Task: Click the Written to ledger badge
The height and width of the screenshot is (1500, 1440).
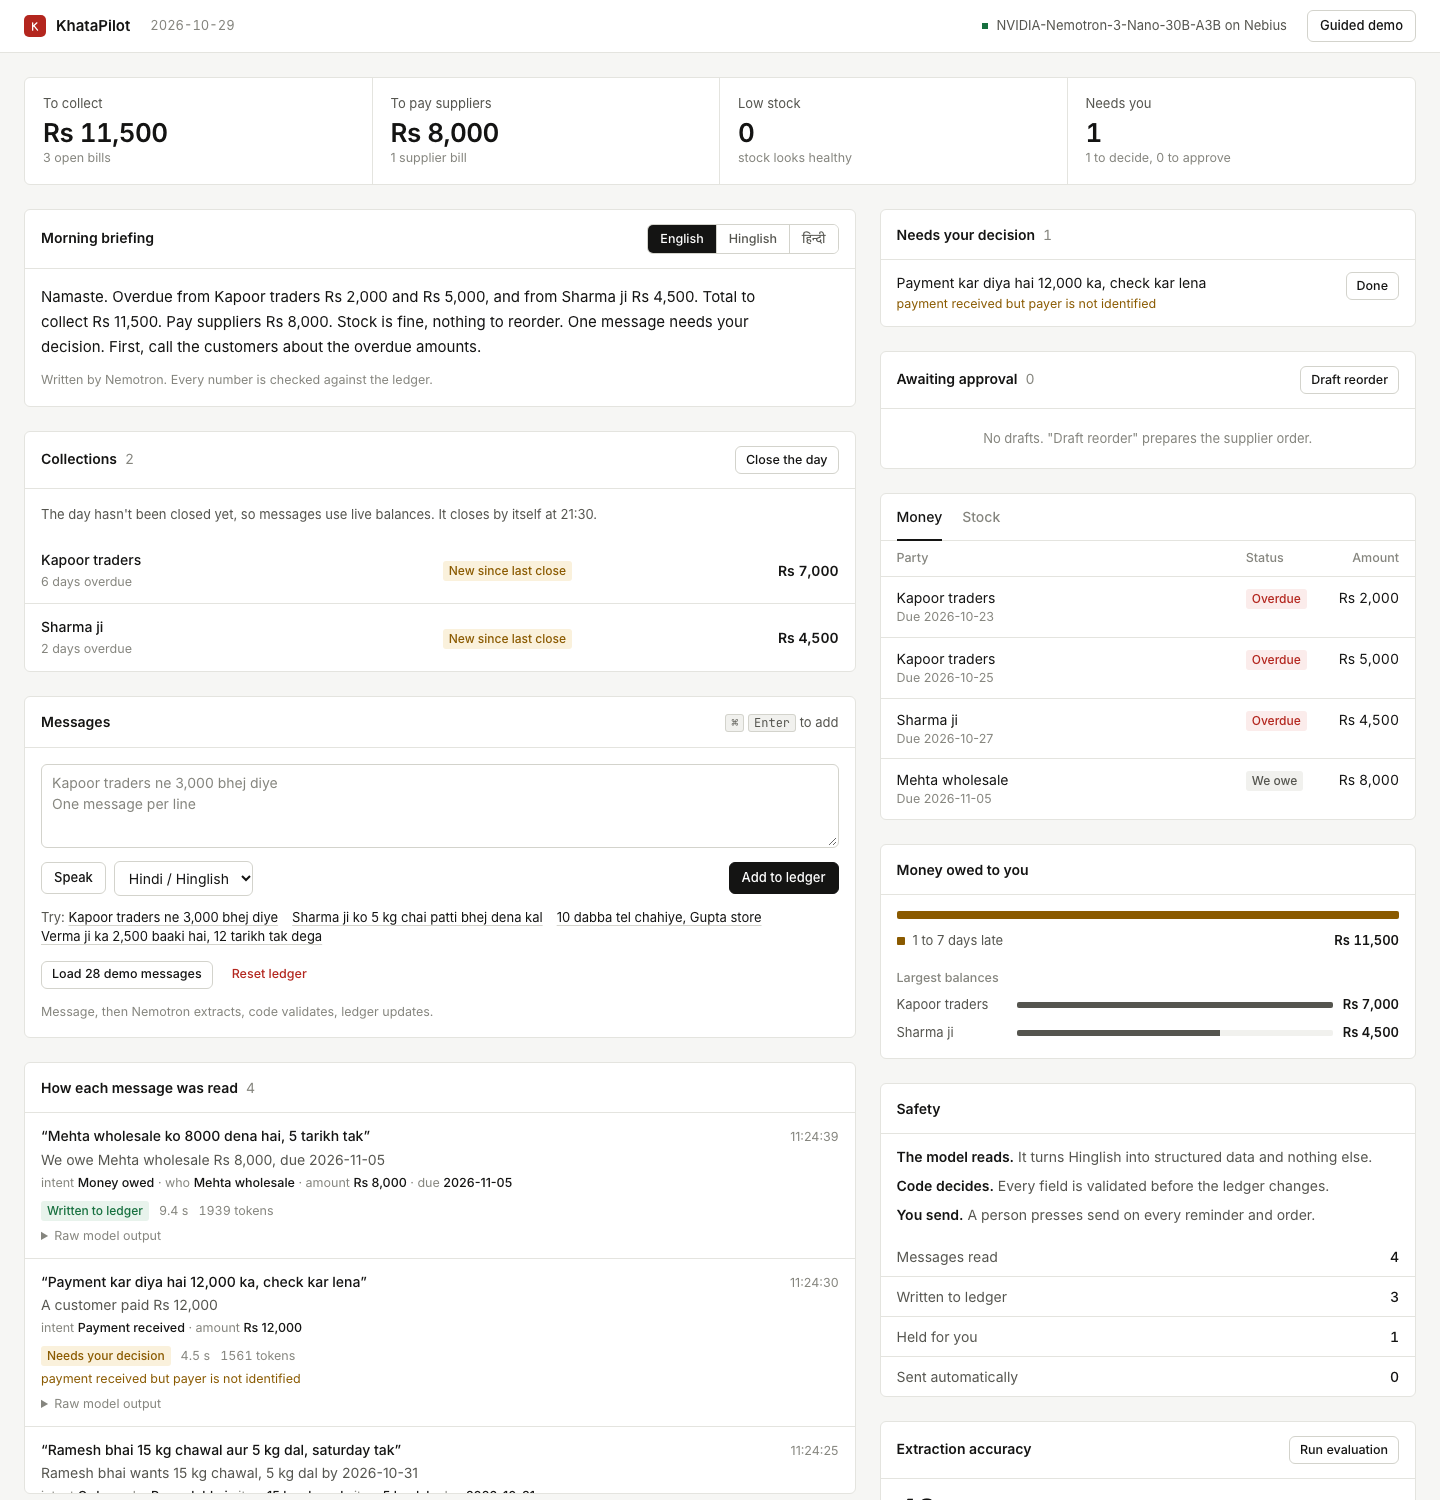Action: pos(95,1211)
